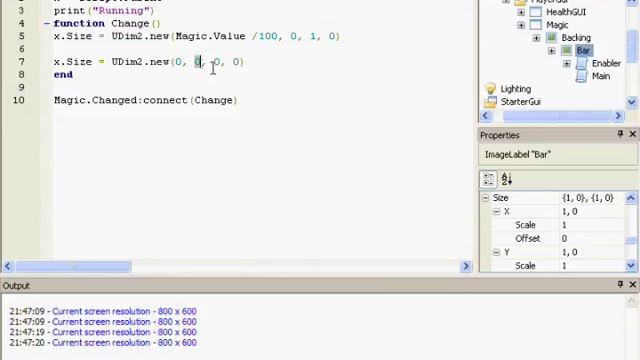The width and height of the screenshot is (640, 360).
Task: Expand the Bar tree node
Action: coord(551,51)
